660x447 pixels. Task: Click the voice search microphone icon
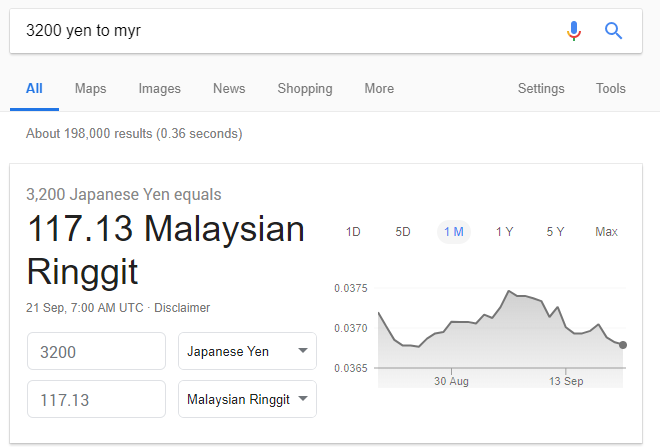pos(574,31)
